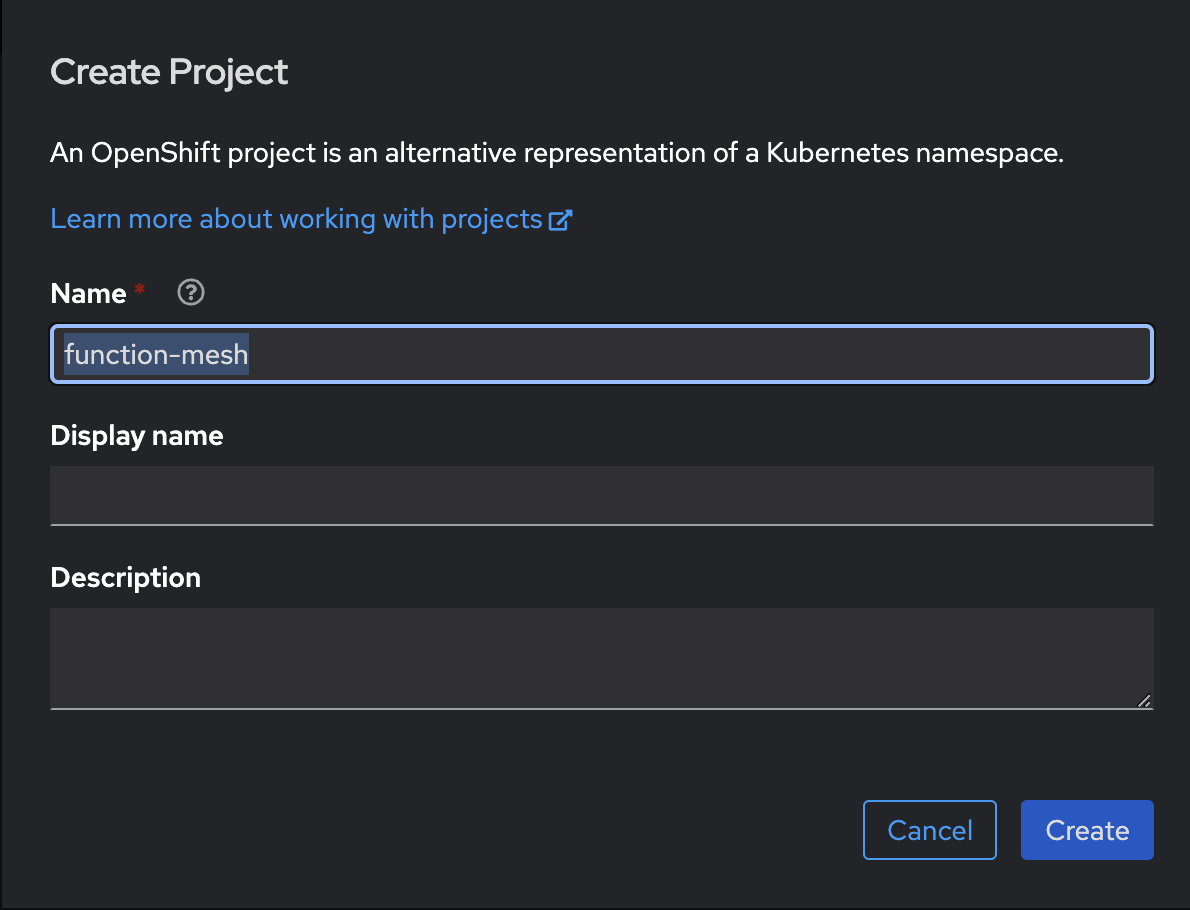The image size is (1190, 910).
Task: Click the external link icon after projects link
Action: pyautogui.click(x=562, y=218)
